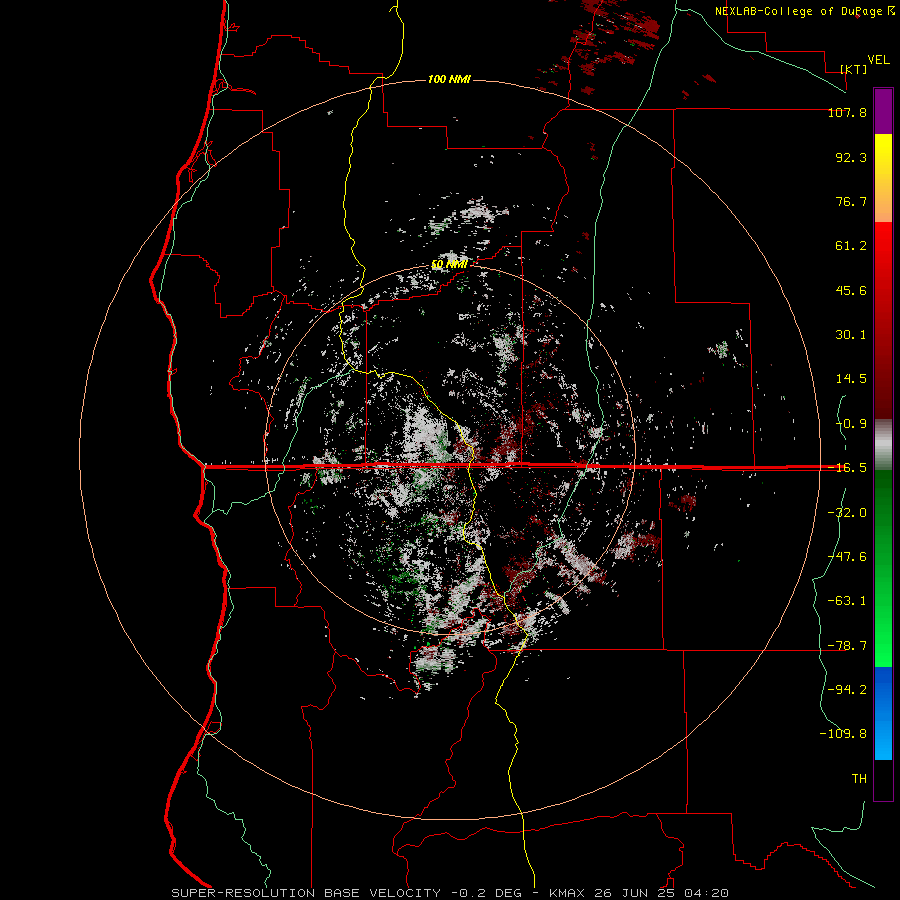Click the 100 NMI range ring label
Screen dimensions: 900x900
[449, 79]
